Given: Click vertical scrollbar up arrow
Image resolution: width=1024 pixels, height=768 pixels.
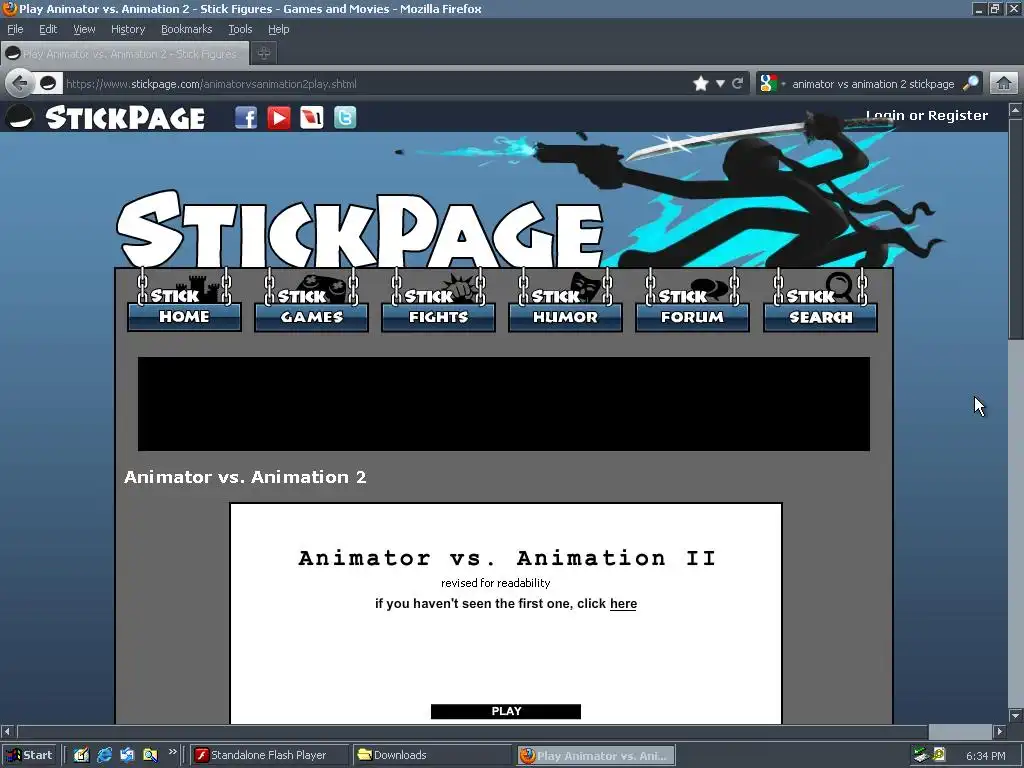Looking at the screenshot, I should [x=1016, y=110].
